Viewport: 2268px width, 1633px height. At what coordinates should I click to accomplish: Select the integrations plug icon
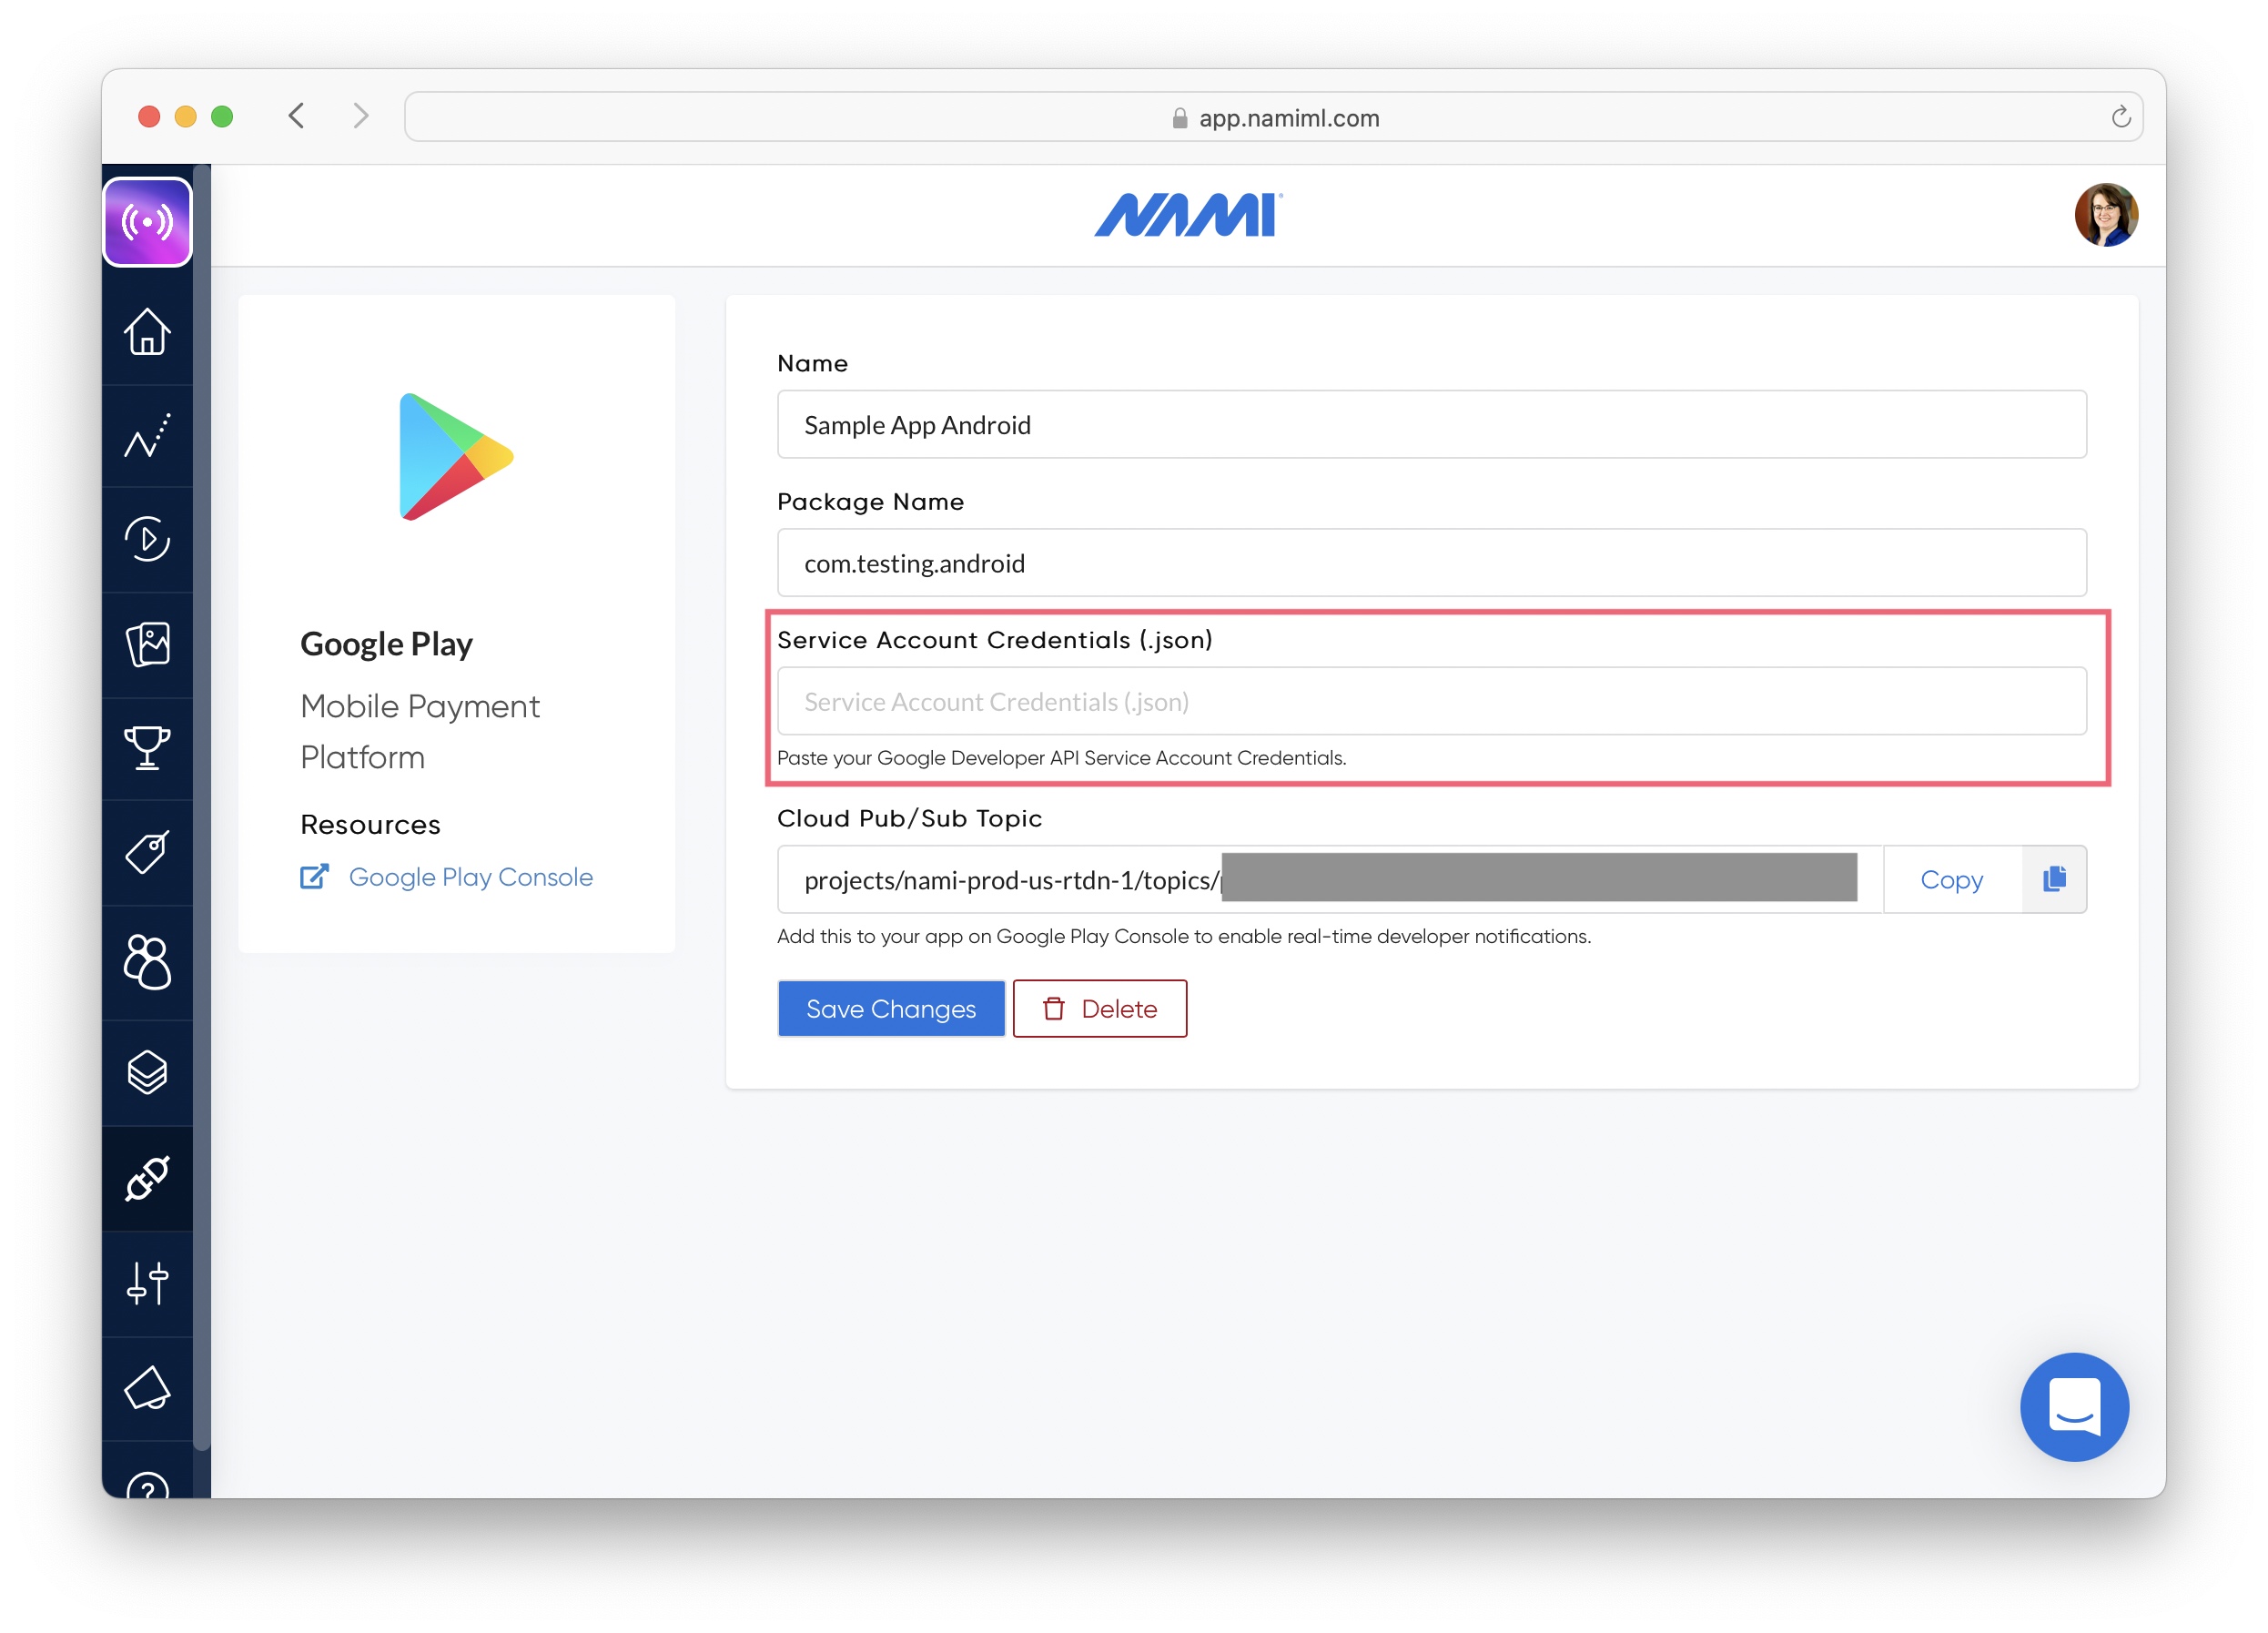[x=147, y=1179]
